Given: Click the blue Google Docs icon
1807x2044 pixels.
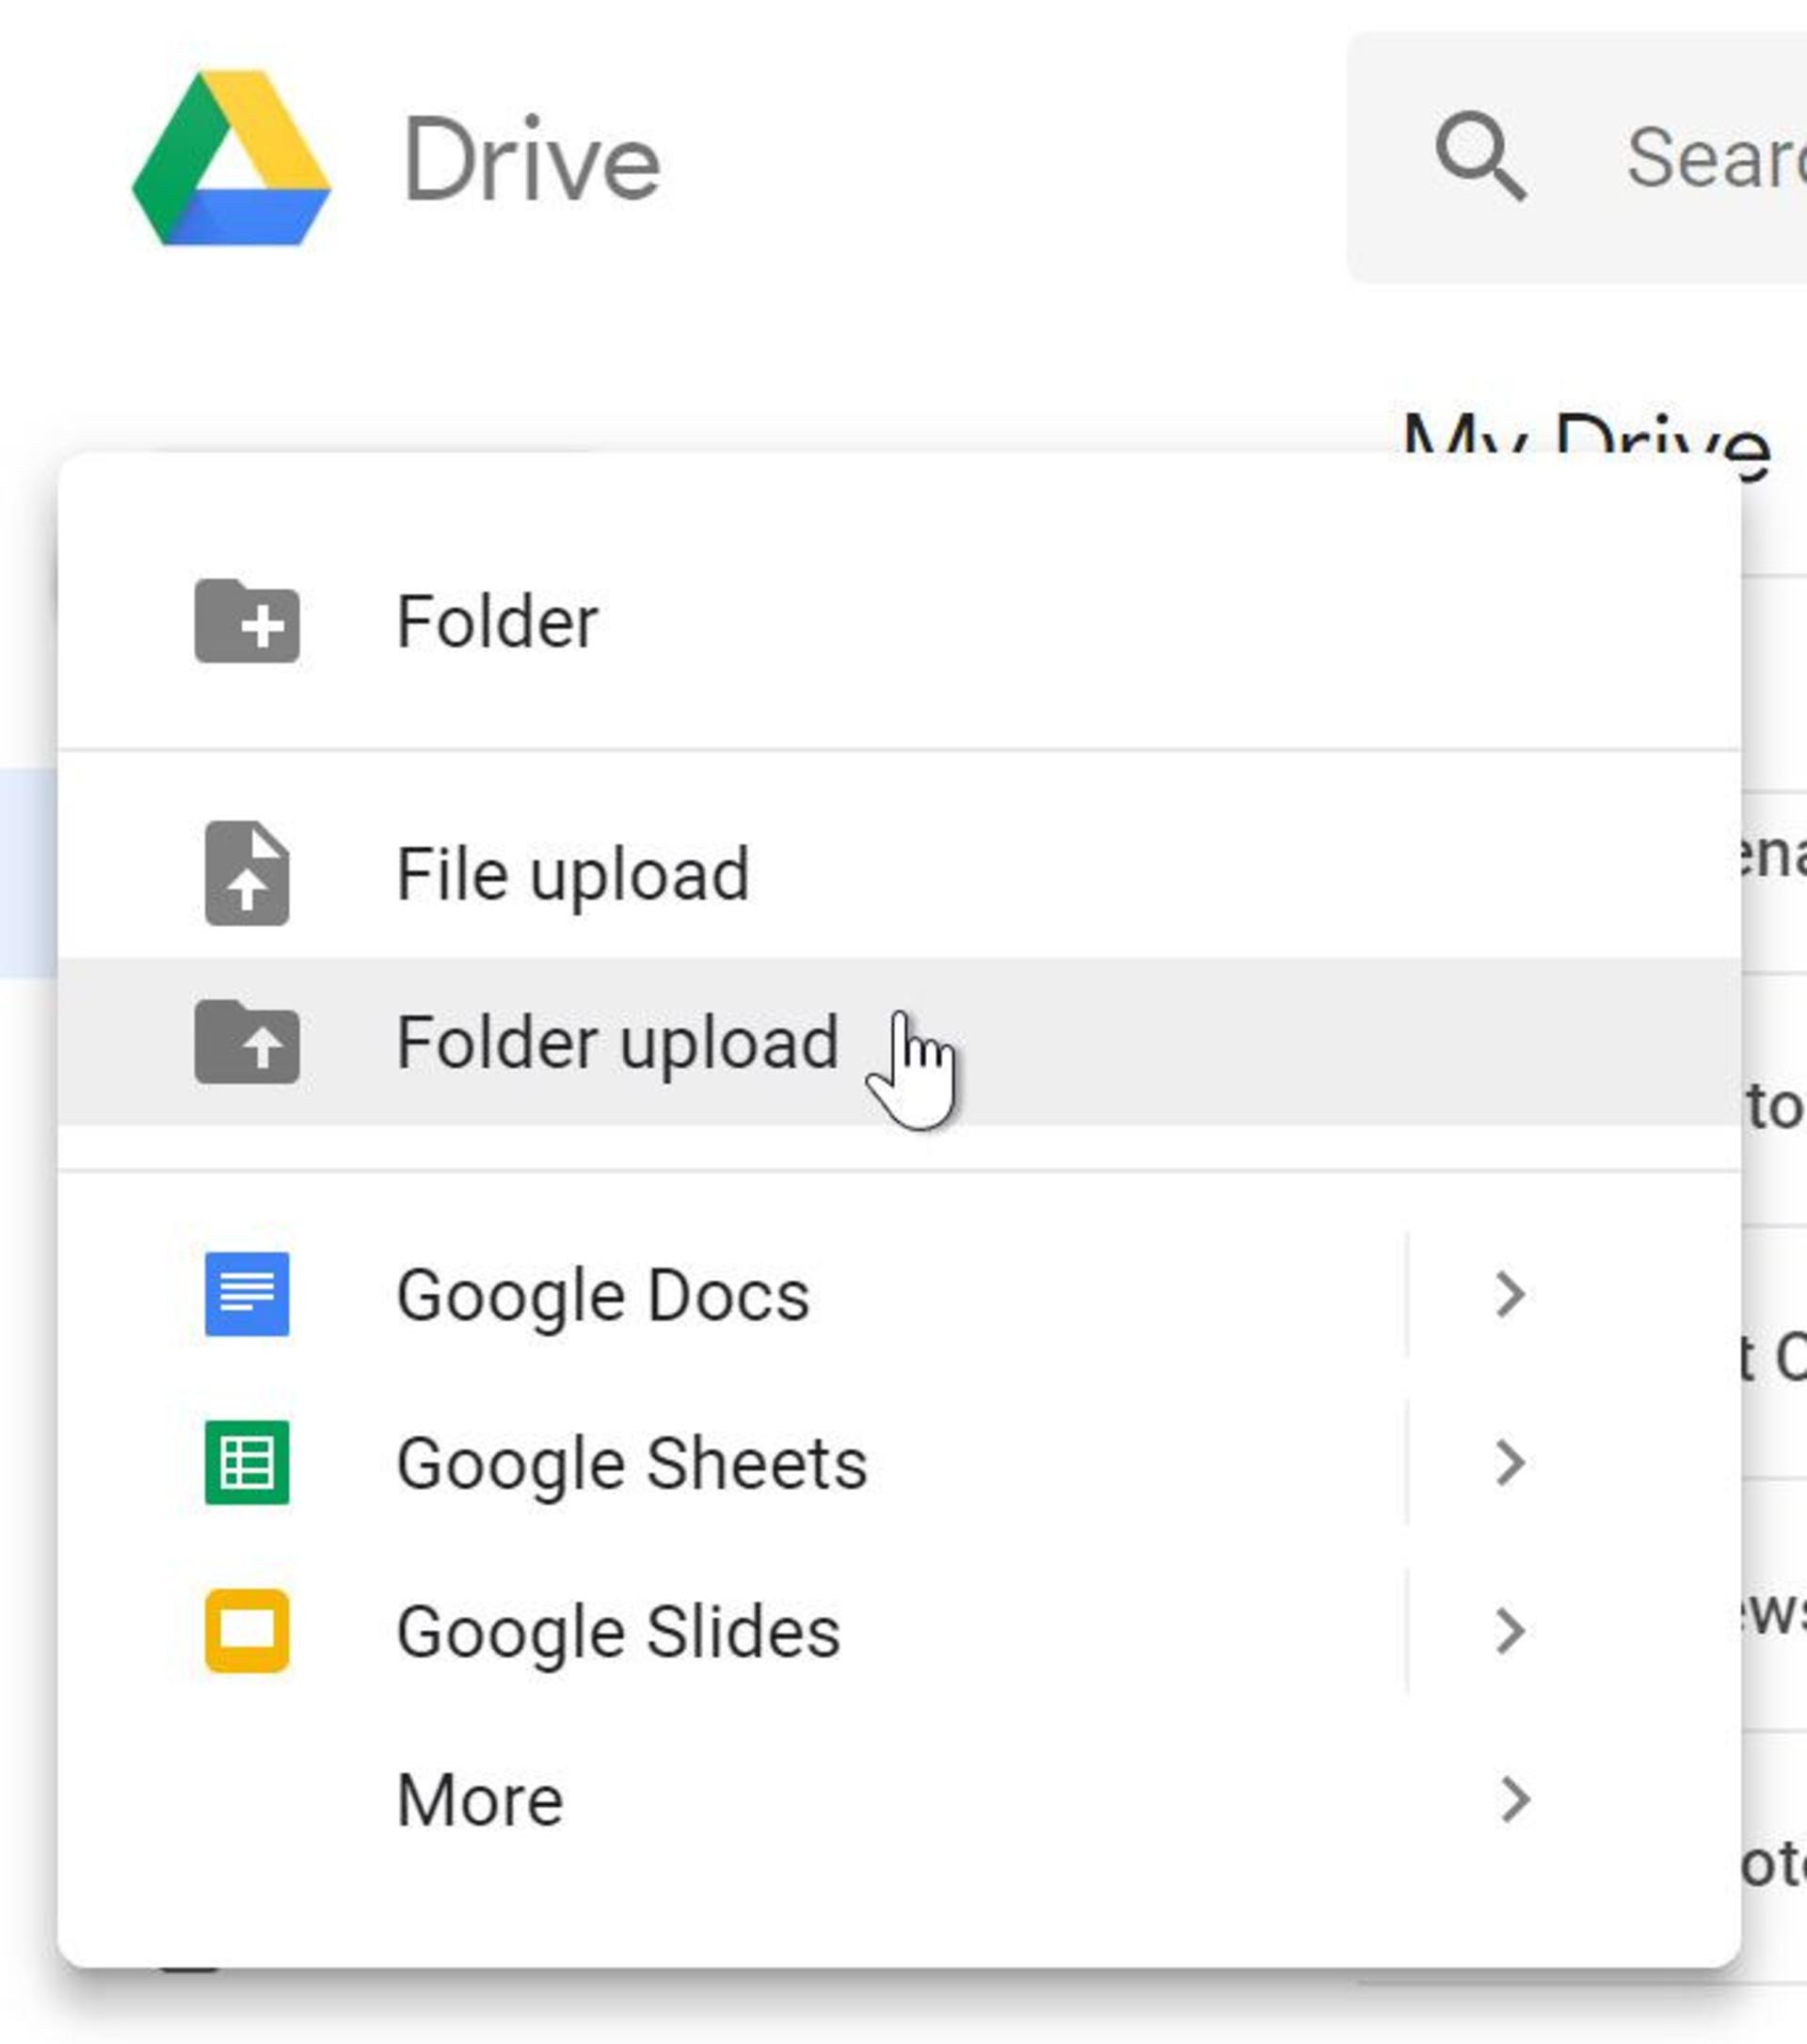Looking at the screenshot, I should (247, 1294).
